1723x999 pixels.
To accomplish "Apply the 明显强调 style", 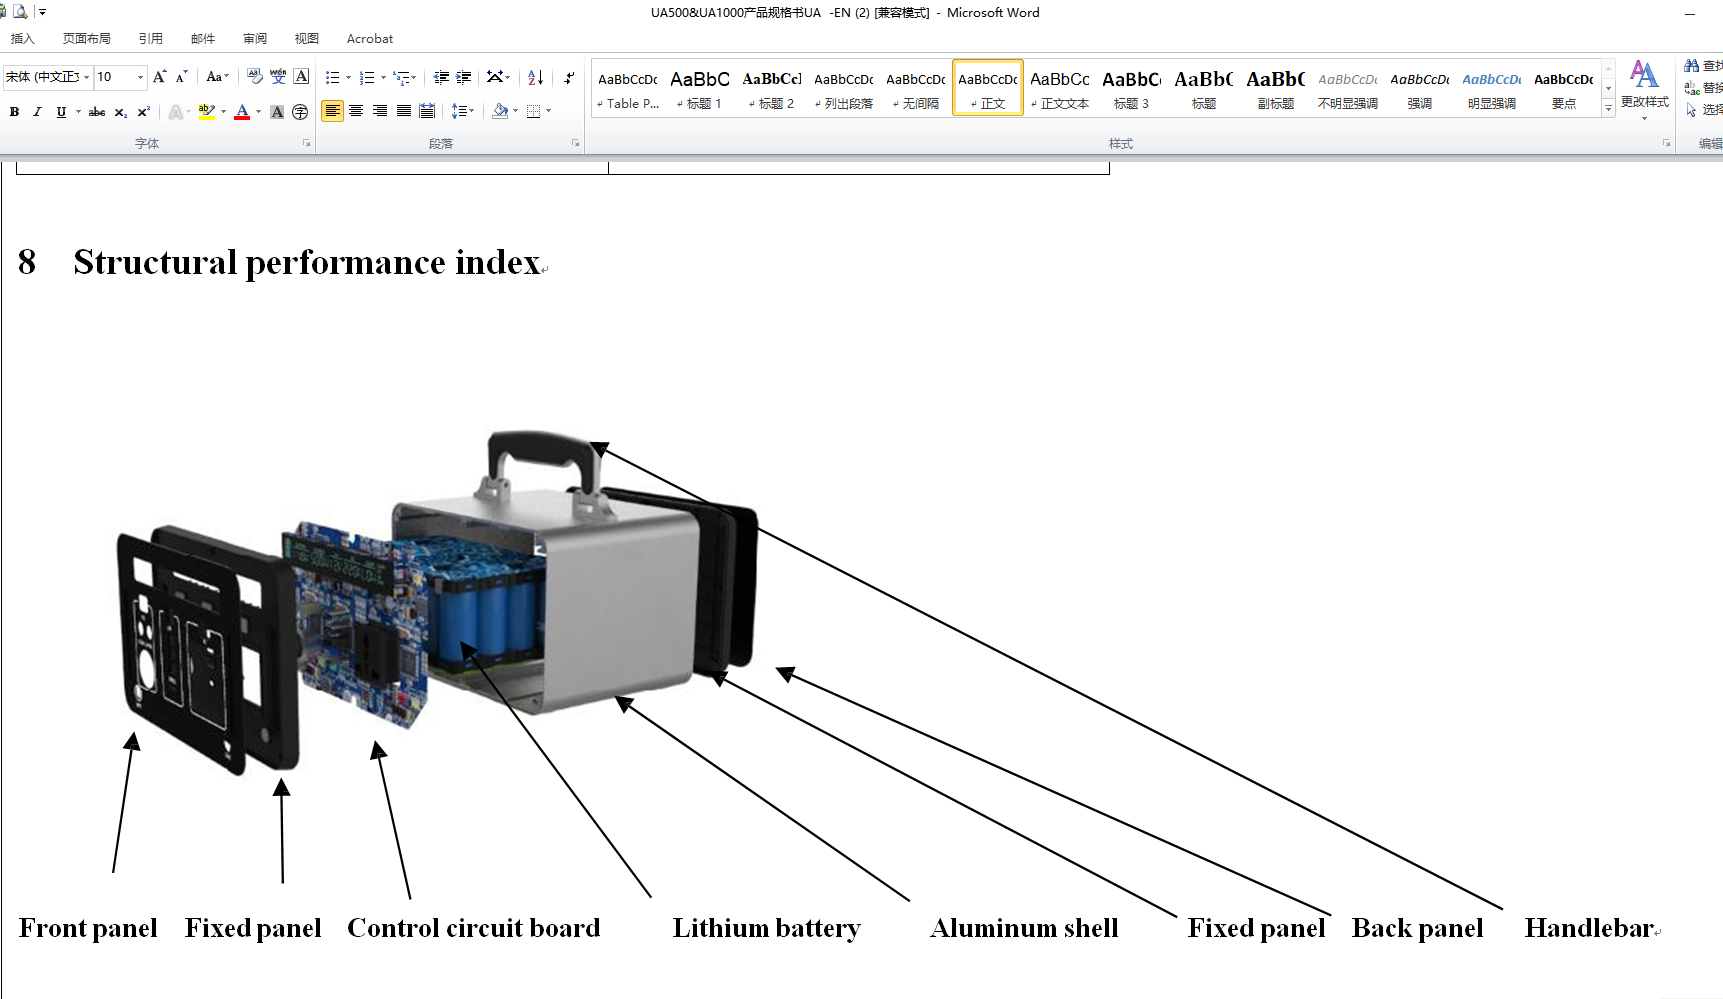I will click(1492, 89).
